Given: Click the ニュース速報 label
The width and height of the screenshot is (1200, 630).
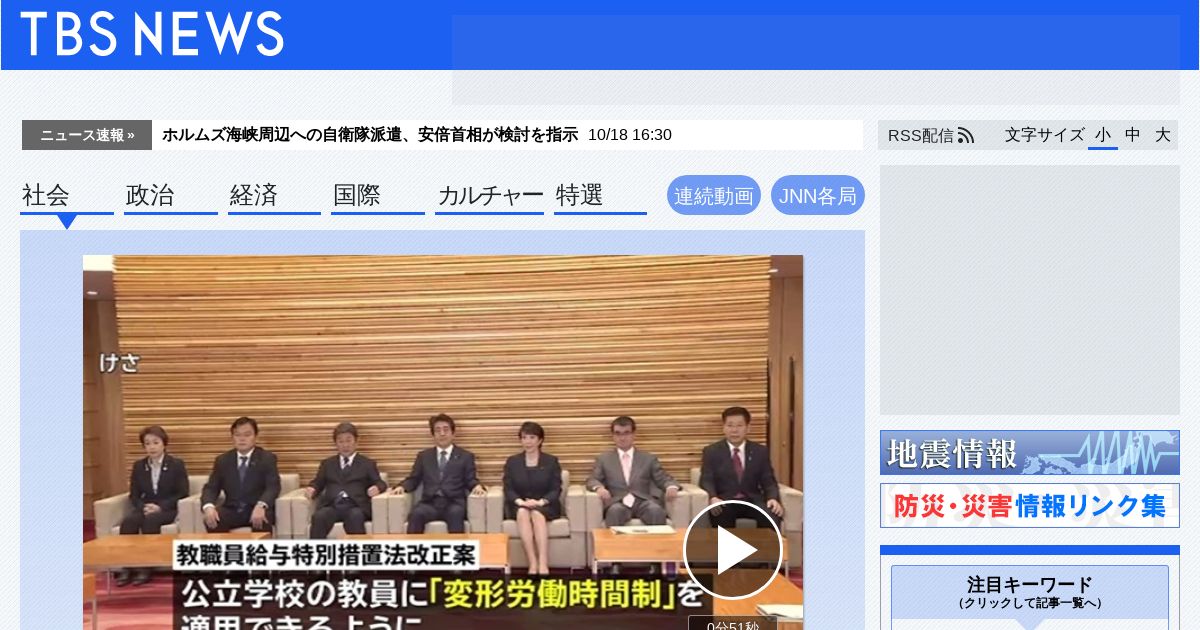Looking at the screenshot, I should click(87, 135).
